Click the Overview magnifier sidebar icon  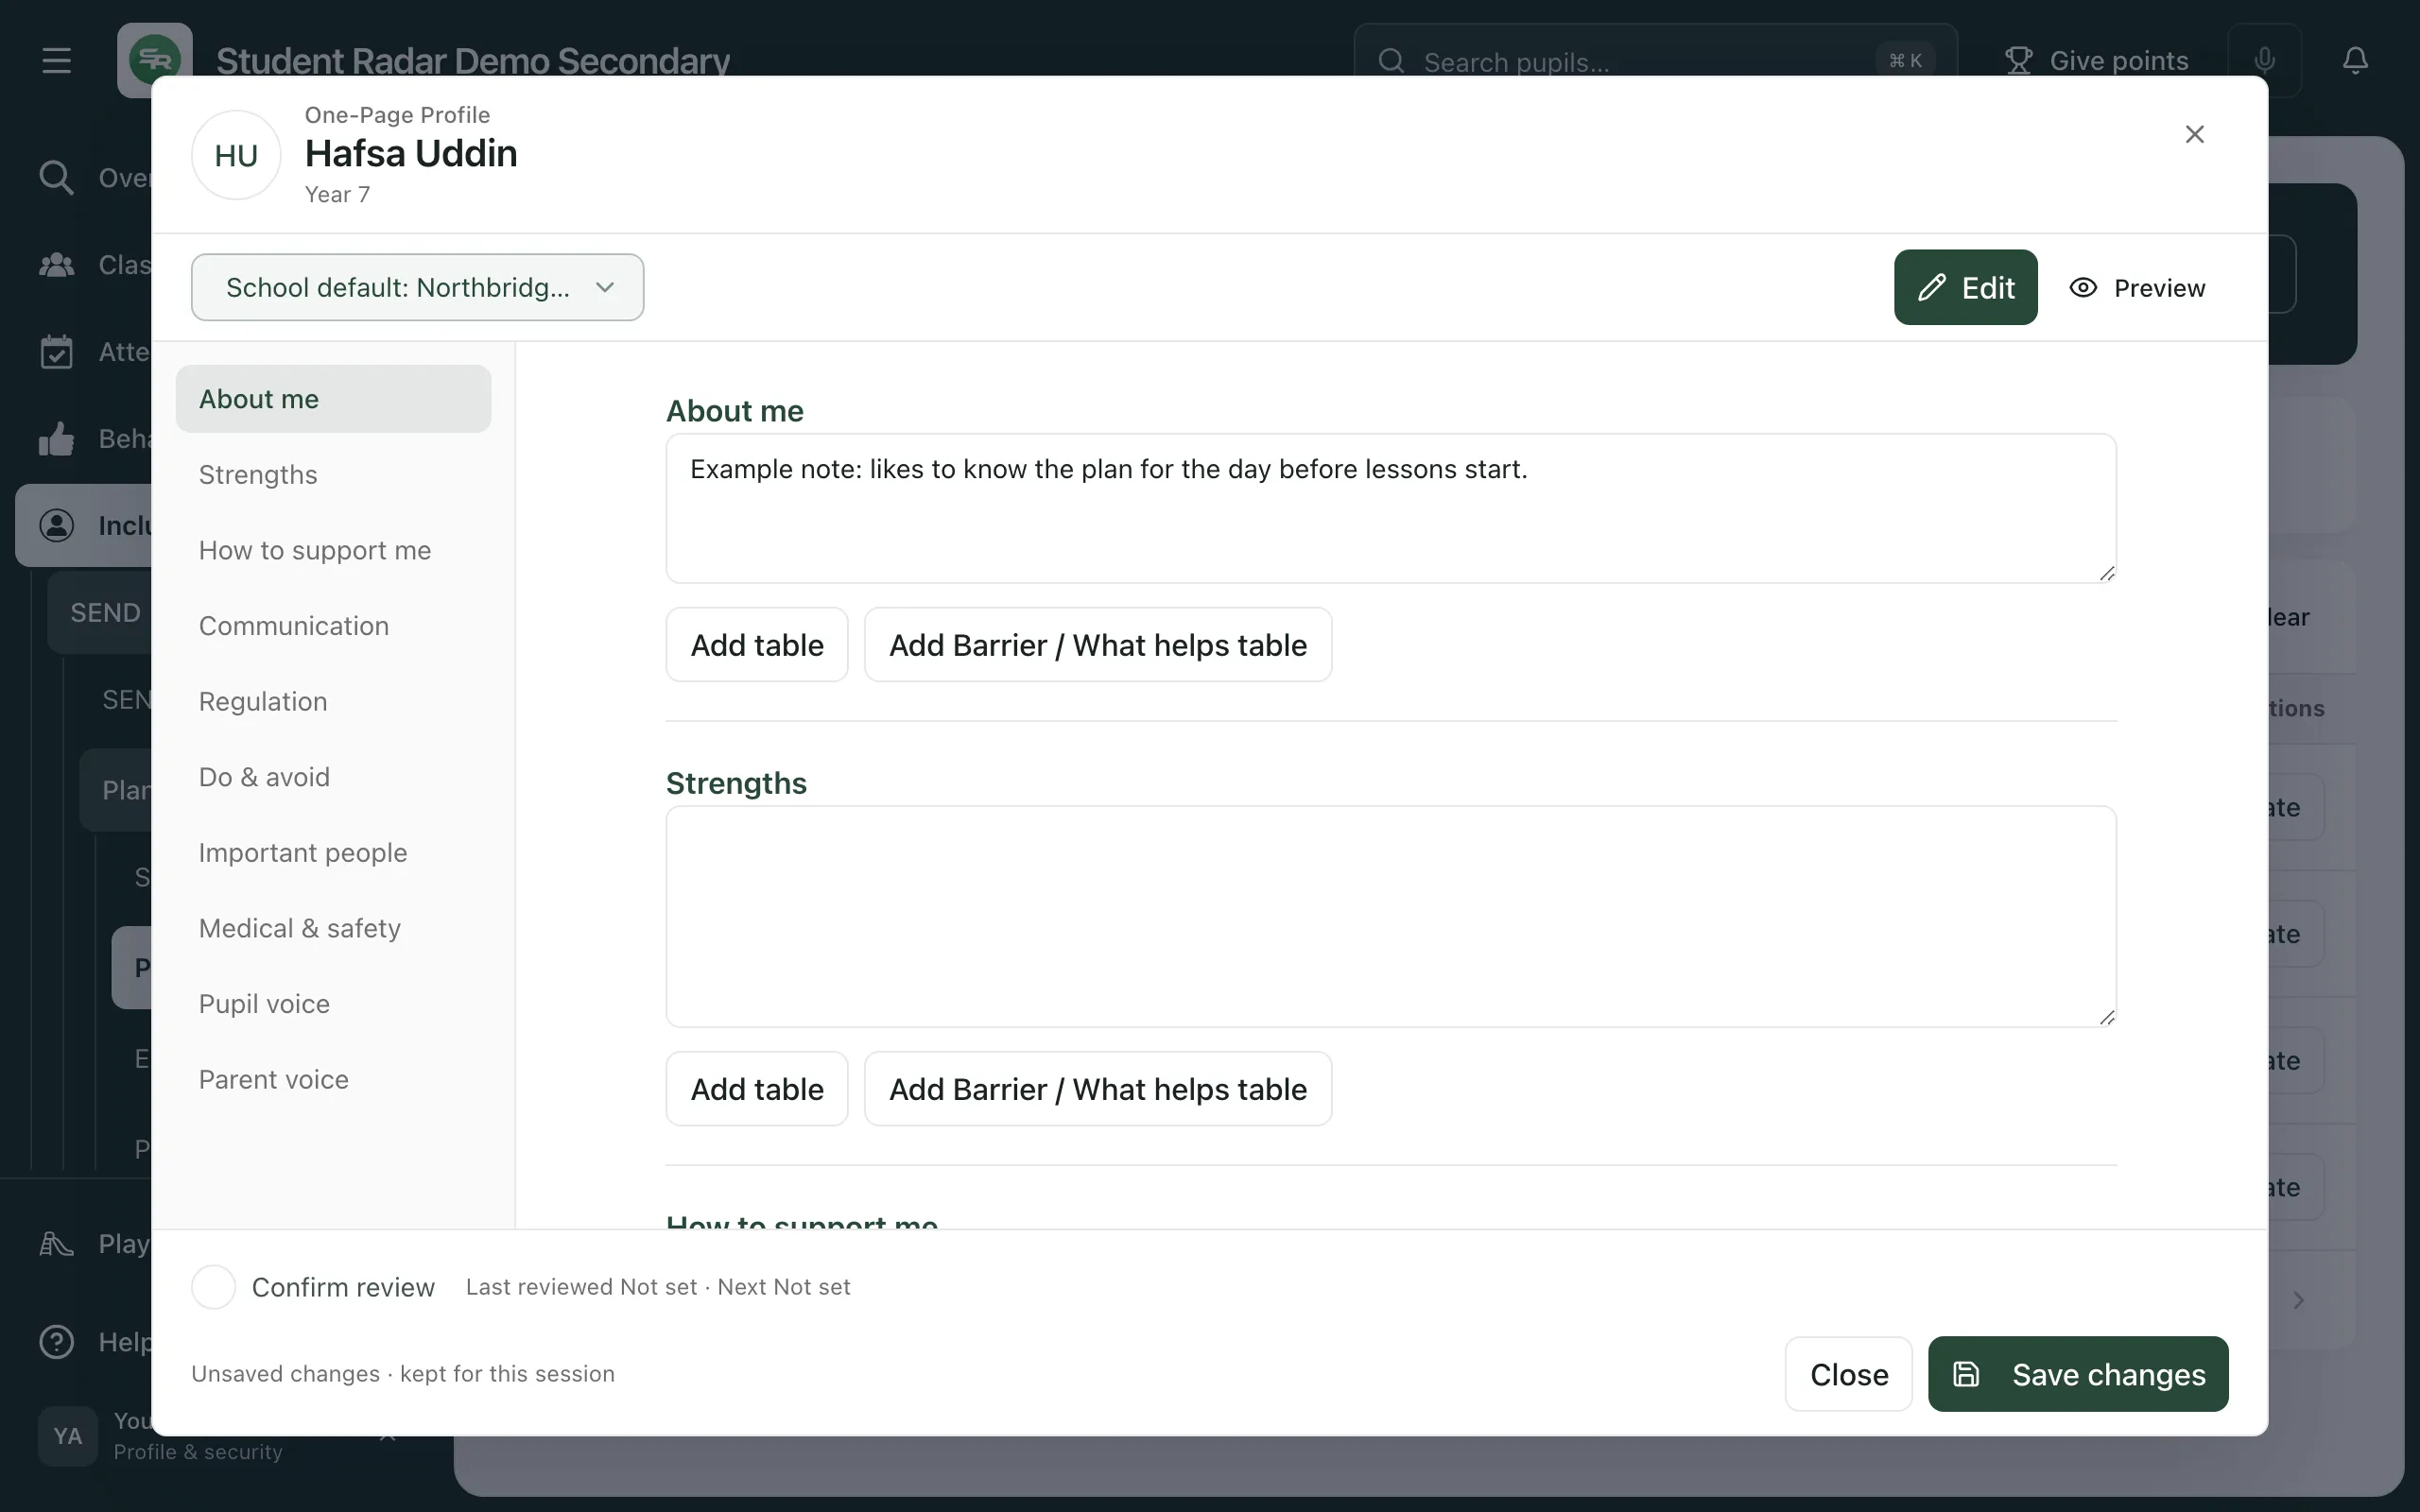click(56, 178)
